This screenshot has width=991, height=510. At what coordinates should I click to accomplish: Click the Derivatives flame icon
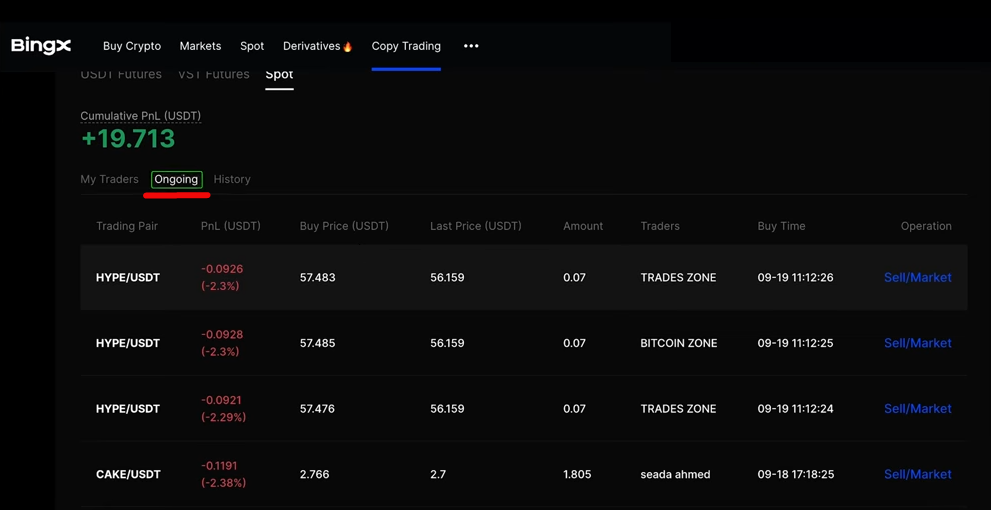pyautogui.click(x=348, y=47)
